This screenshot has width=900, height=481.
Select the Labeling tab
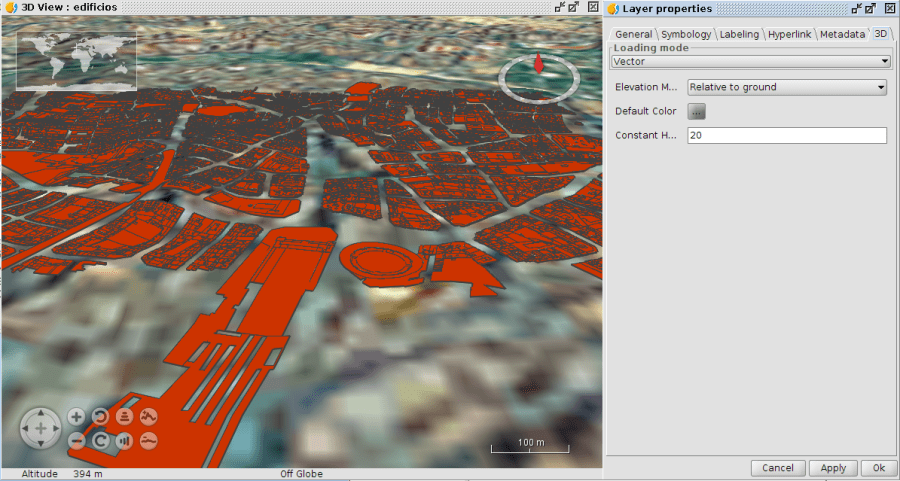click(x=739, y=34)
